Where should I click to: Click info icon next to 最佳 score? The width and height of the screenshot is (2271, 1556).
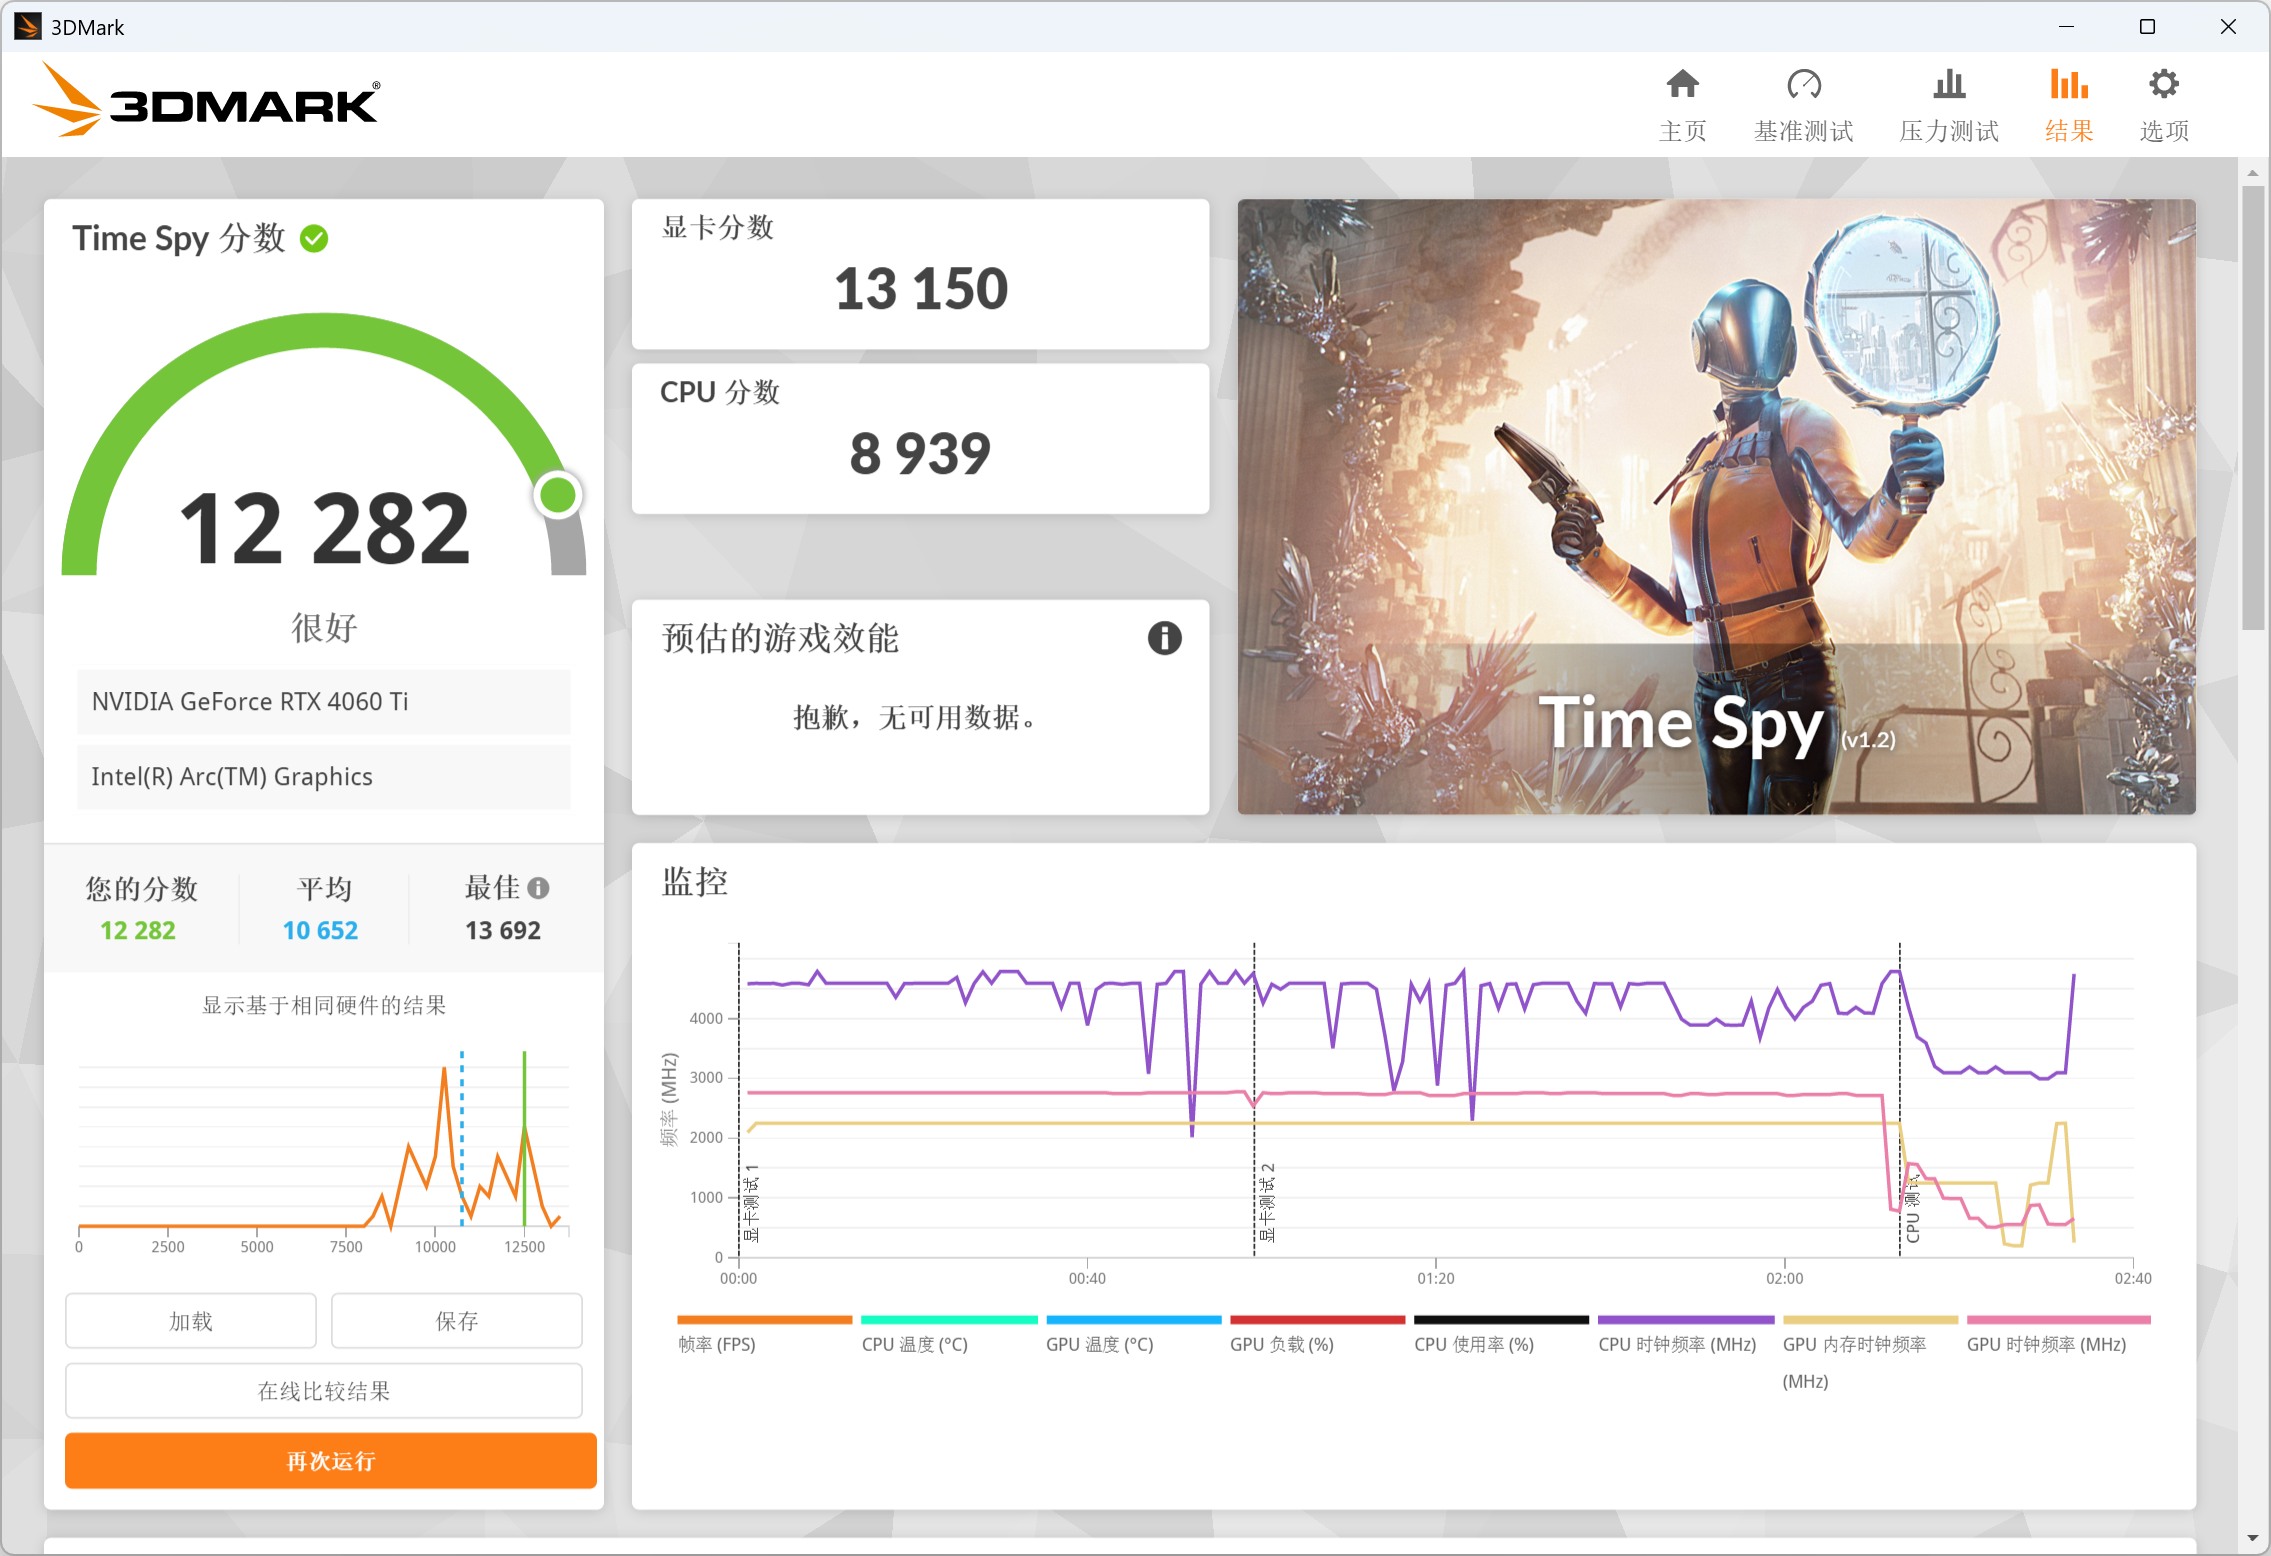coord(539,888)
